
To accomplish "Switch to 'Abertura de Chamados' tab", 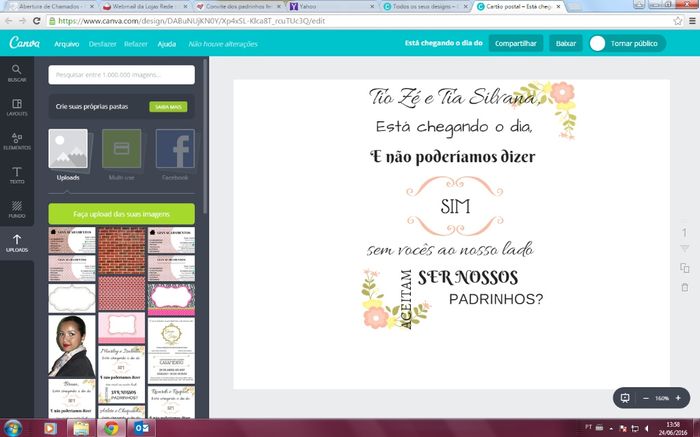I will pos(50,6).
